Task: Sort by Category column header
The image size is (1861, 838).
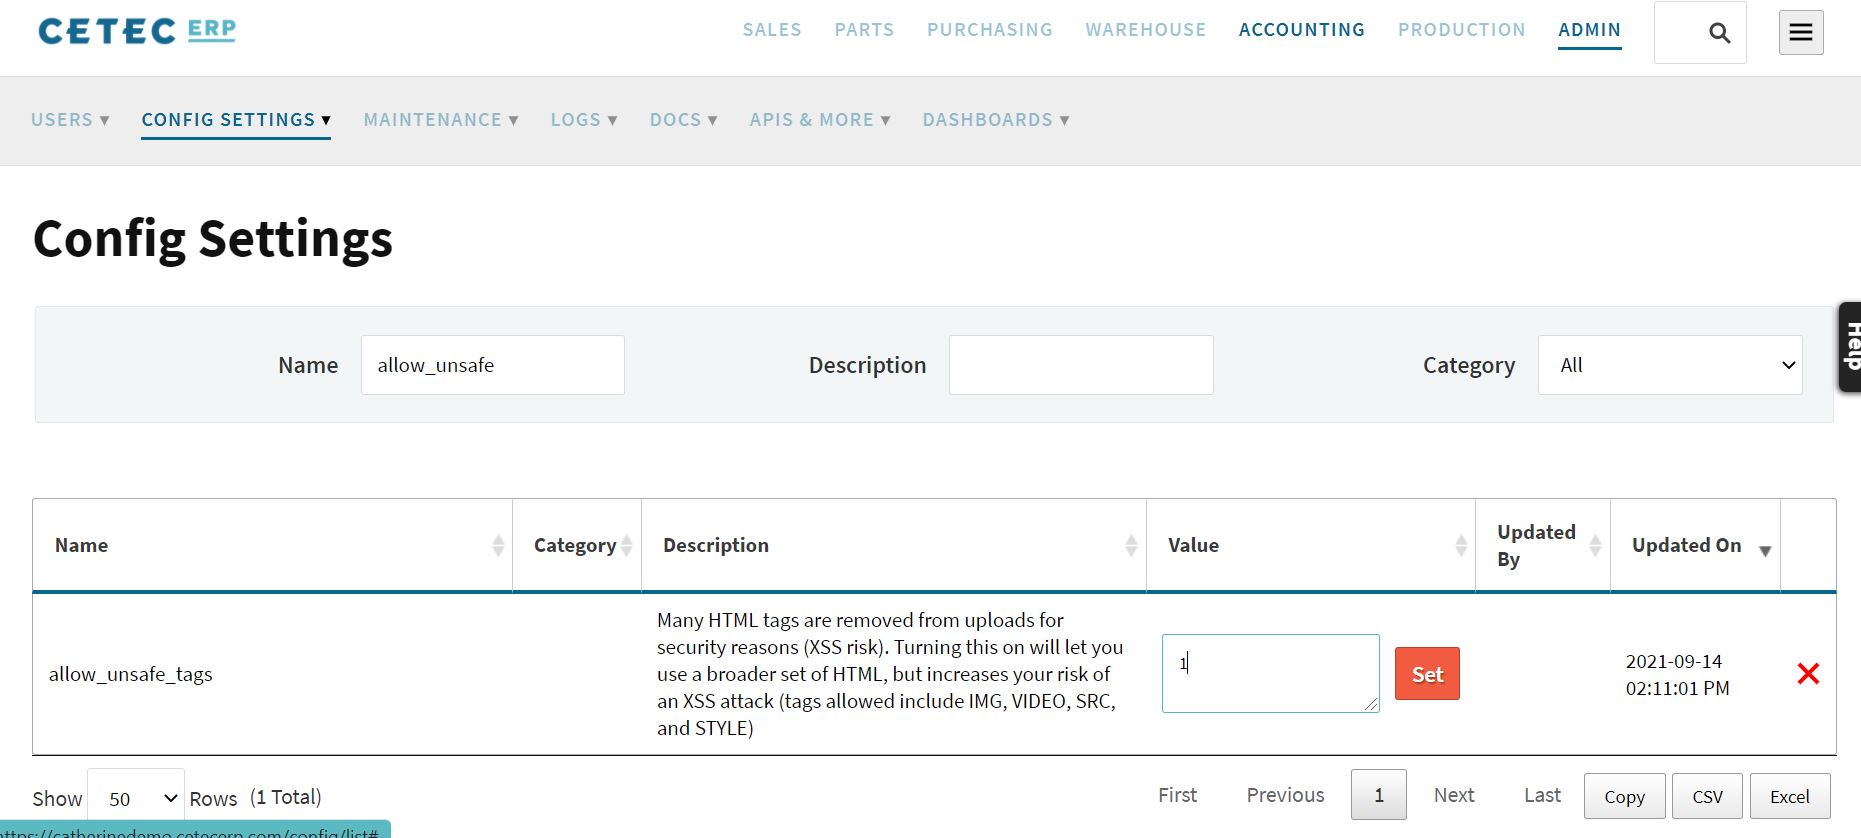Action: point(576,545)
